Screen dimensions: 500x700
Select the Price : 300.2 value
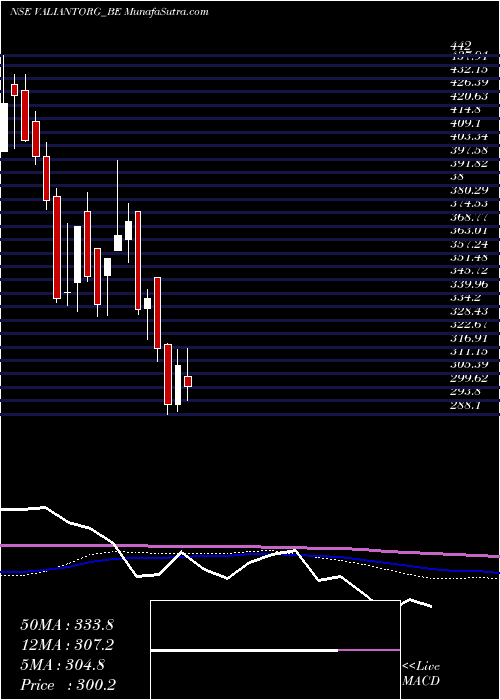(x=68, y=685)
